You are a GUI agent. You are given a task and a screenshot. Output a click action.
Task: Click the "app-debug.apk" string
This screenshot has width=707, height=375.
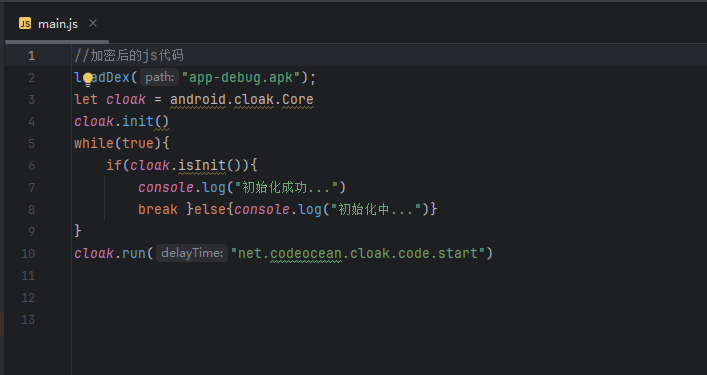pos(241,77)
